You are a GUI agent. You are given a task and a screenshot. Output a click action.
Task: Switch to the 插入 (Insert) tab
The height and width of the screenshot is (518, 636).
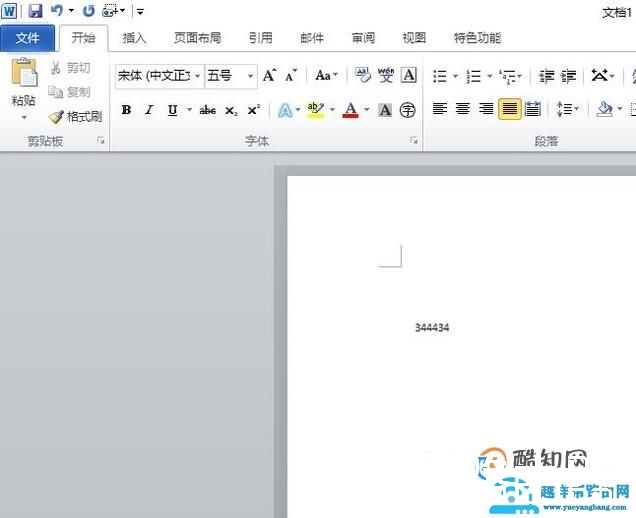(134, 38)
